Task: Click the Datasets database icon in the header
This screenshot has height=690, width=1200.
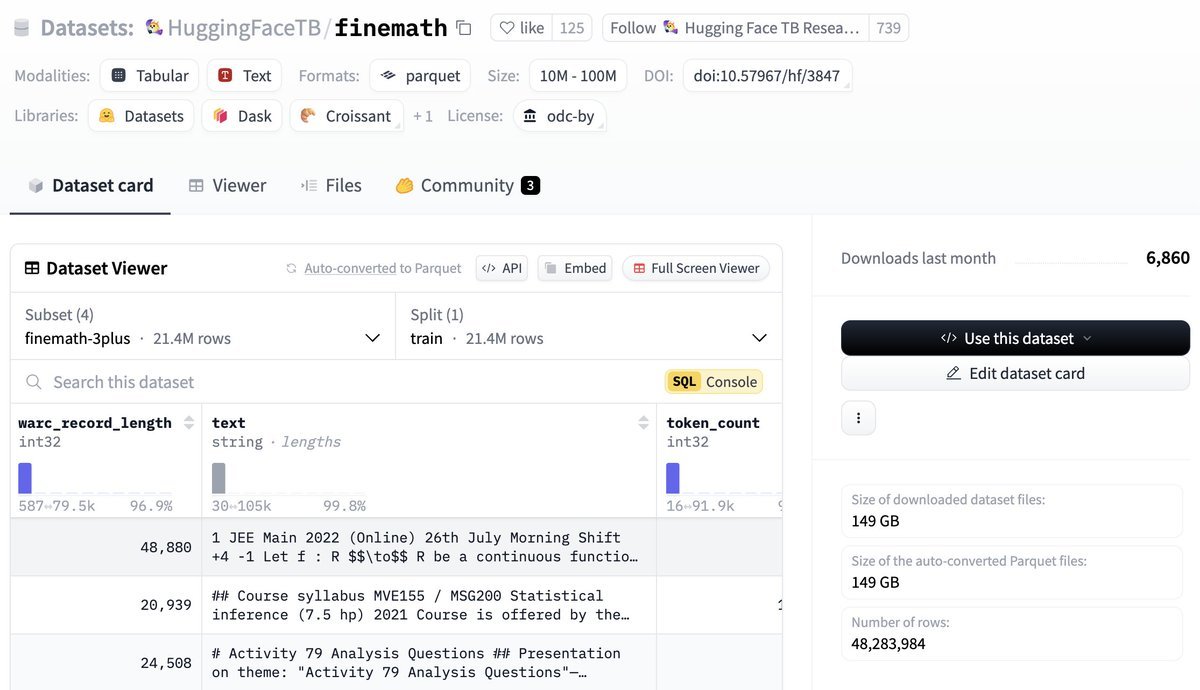Action: [x=22, y=28]
